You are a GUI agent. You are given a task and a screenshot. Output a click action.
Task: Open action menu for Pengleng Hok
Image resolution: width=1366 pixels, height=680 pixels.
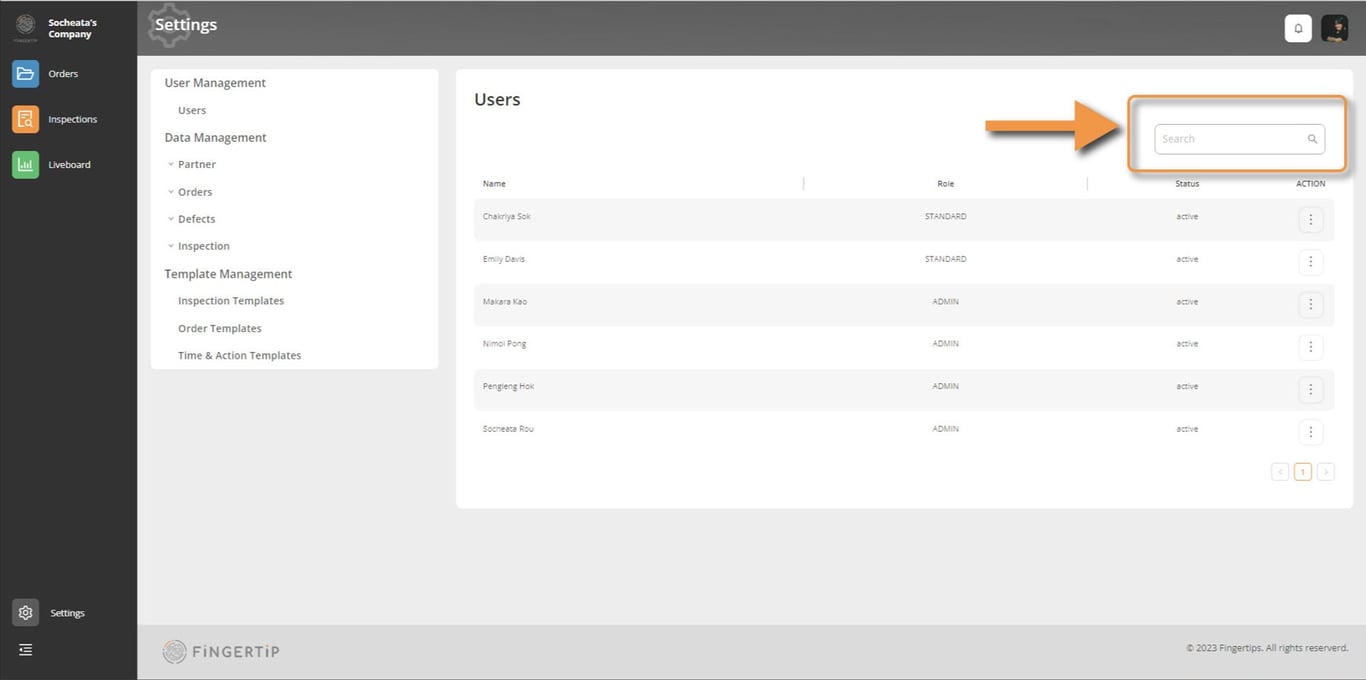pos(1311,390)
